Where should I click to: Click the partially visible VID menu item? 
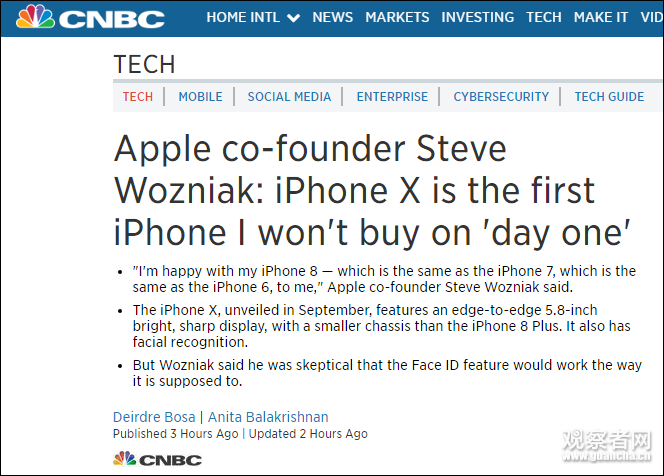click(x=652, y=17)
